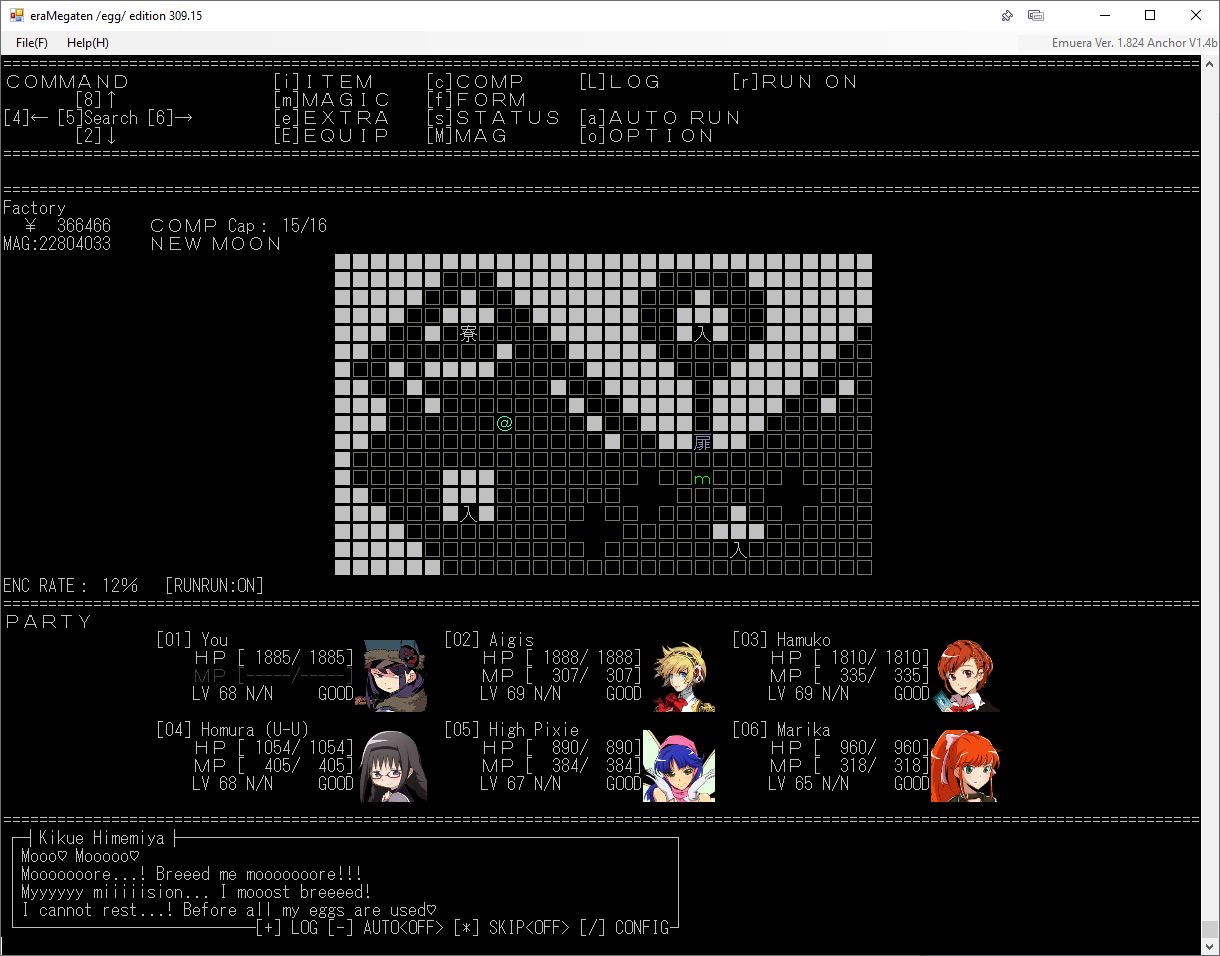Open the [s] STATUS screen
The image size is (1220, 956).
[x=494, y=118]
